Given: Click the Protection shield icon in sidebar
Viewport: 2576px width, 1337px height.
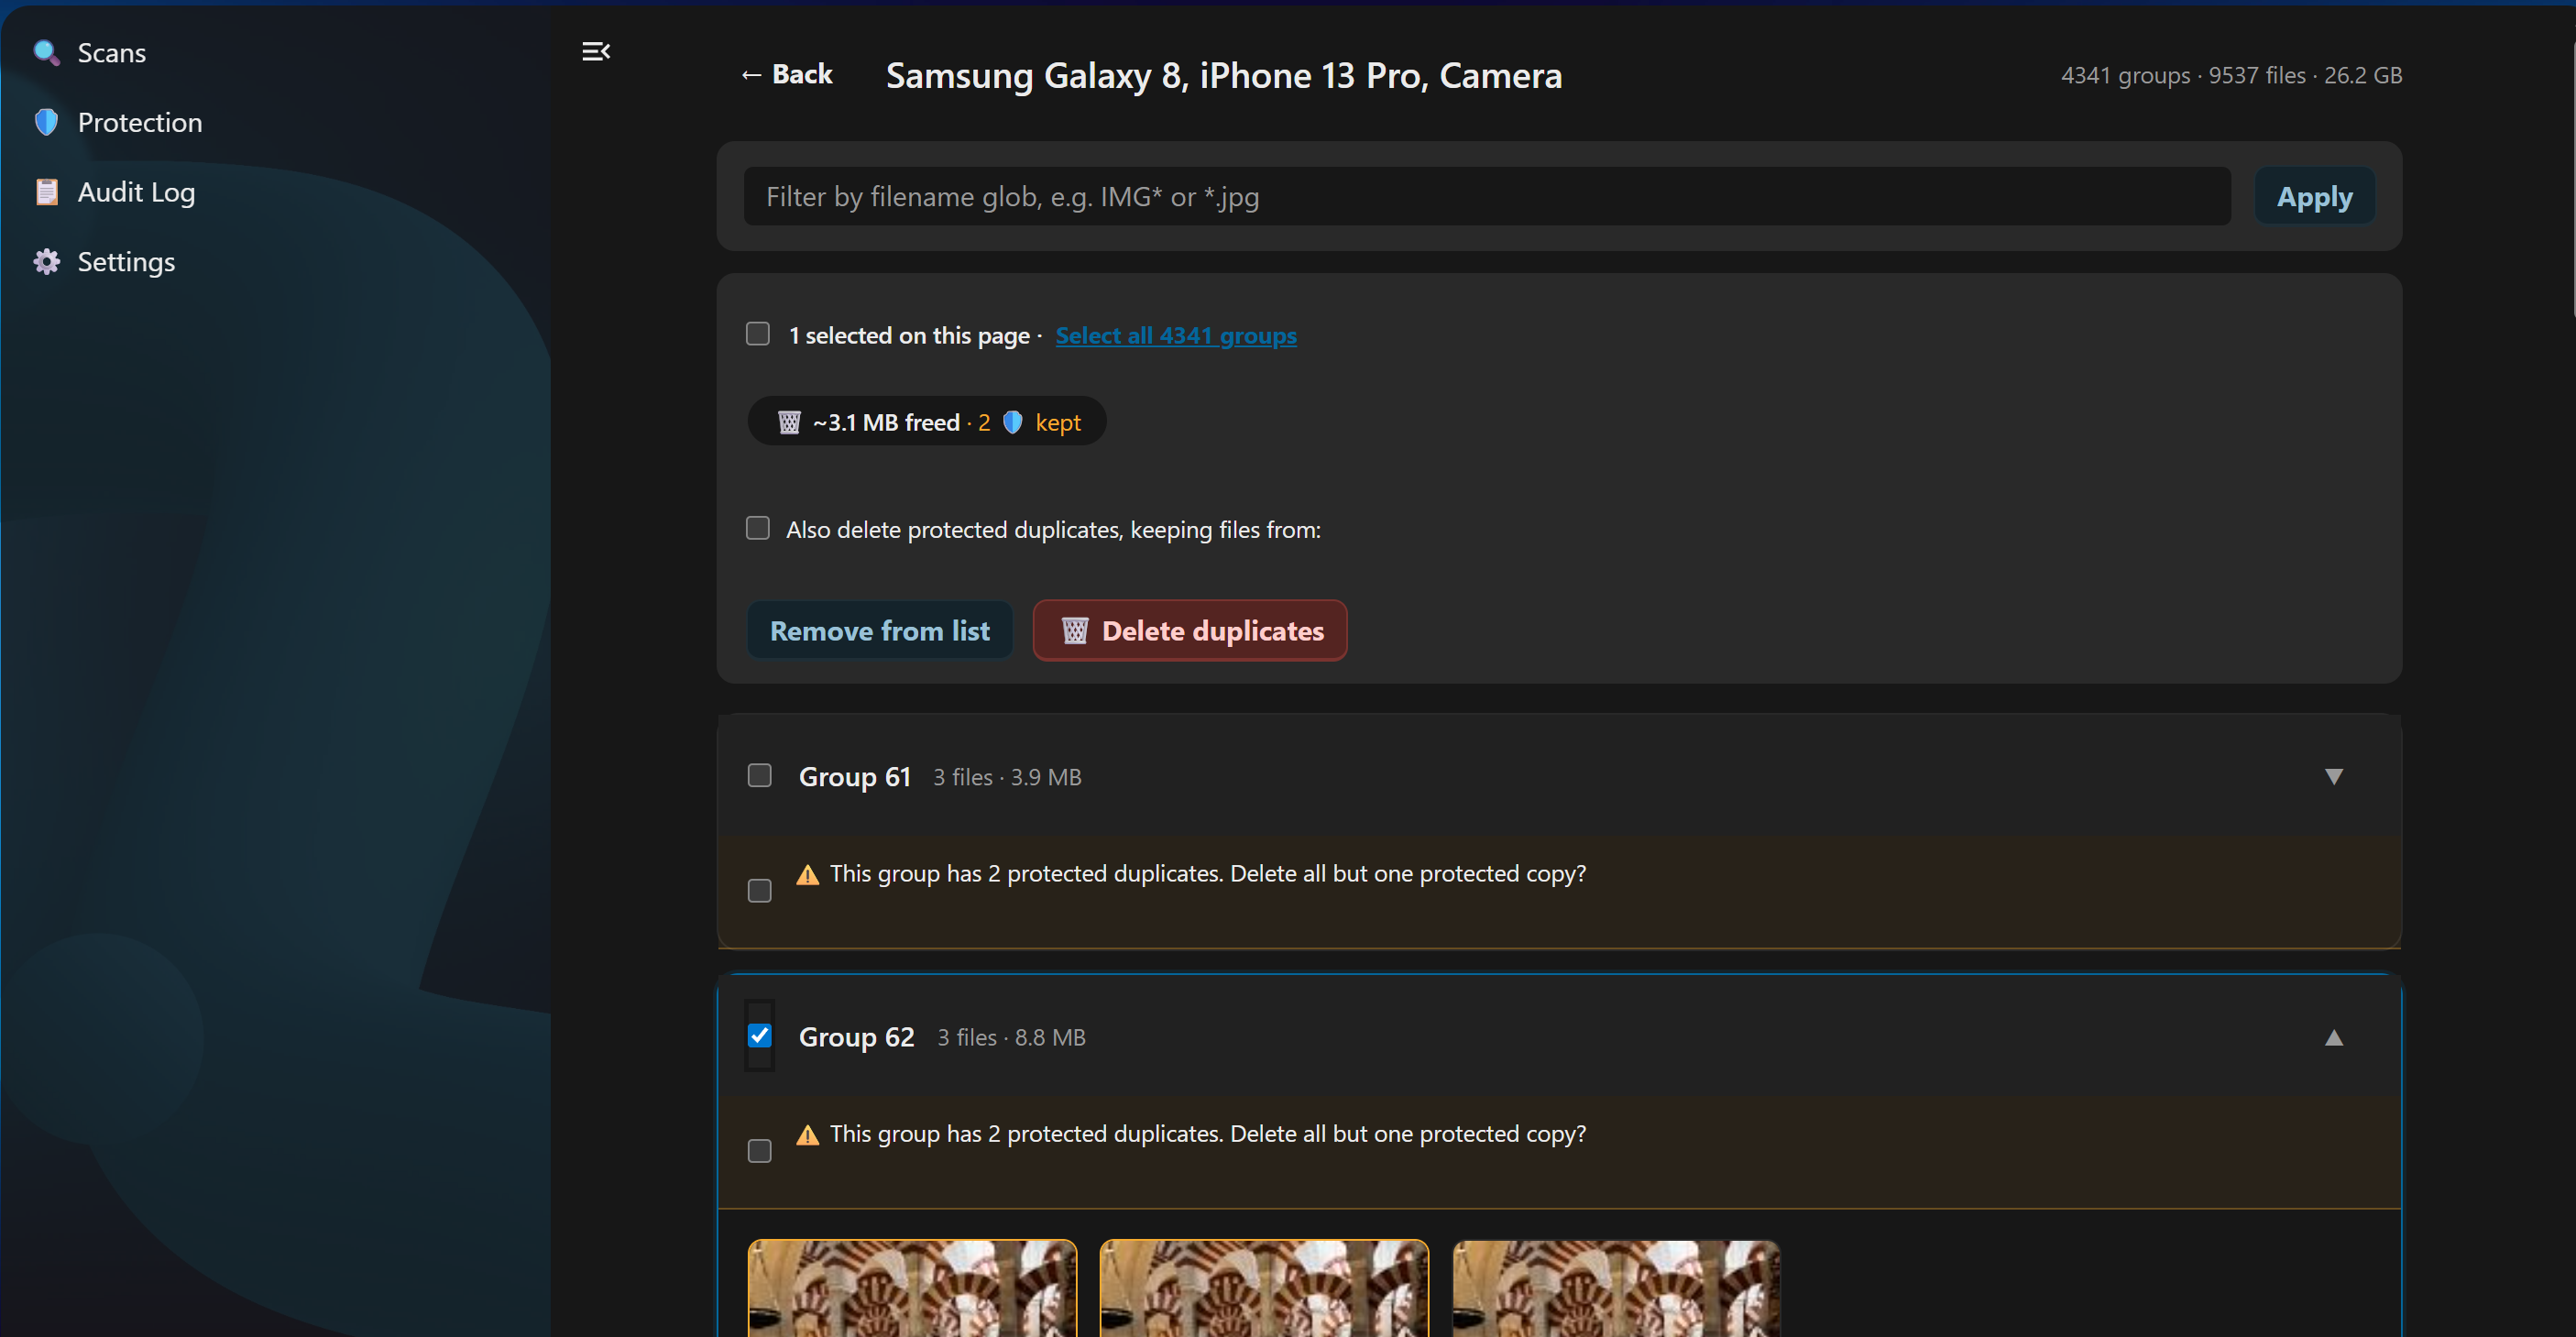Looking at the screenshot, I should [x=46, y=122].
